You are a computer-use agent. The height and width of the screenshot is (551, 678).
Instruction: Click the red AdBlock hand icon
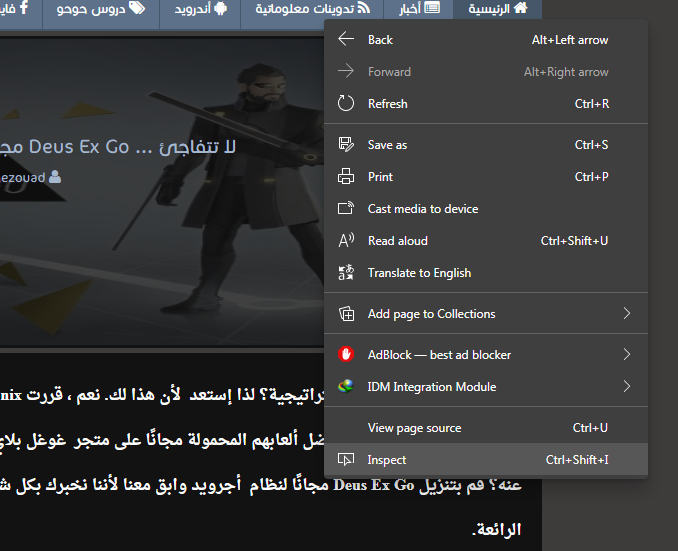(347, 355)
